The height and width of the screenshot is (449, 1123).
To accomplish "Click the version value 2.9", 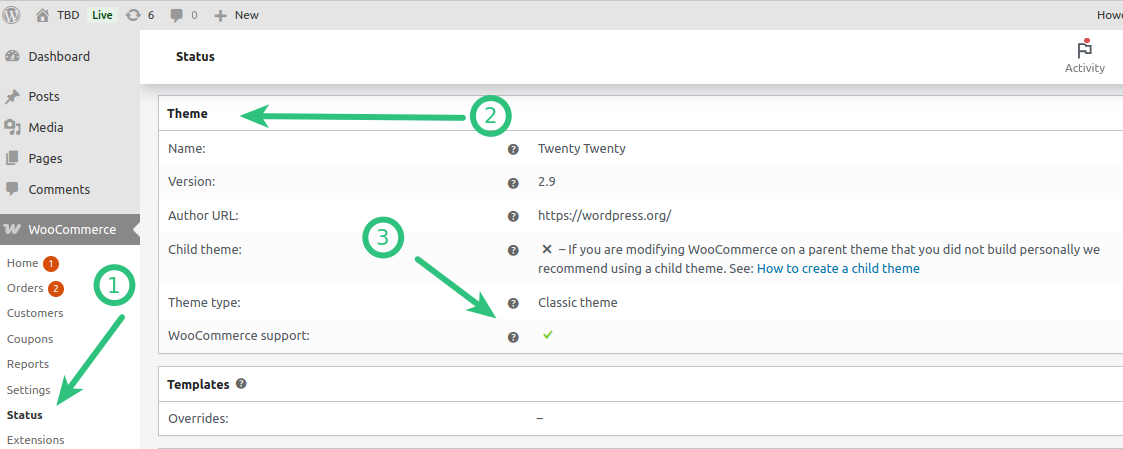I will coord(546,182).
